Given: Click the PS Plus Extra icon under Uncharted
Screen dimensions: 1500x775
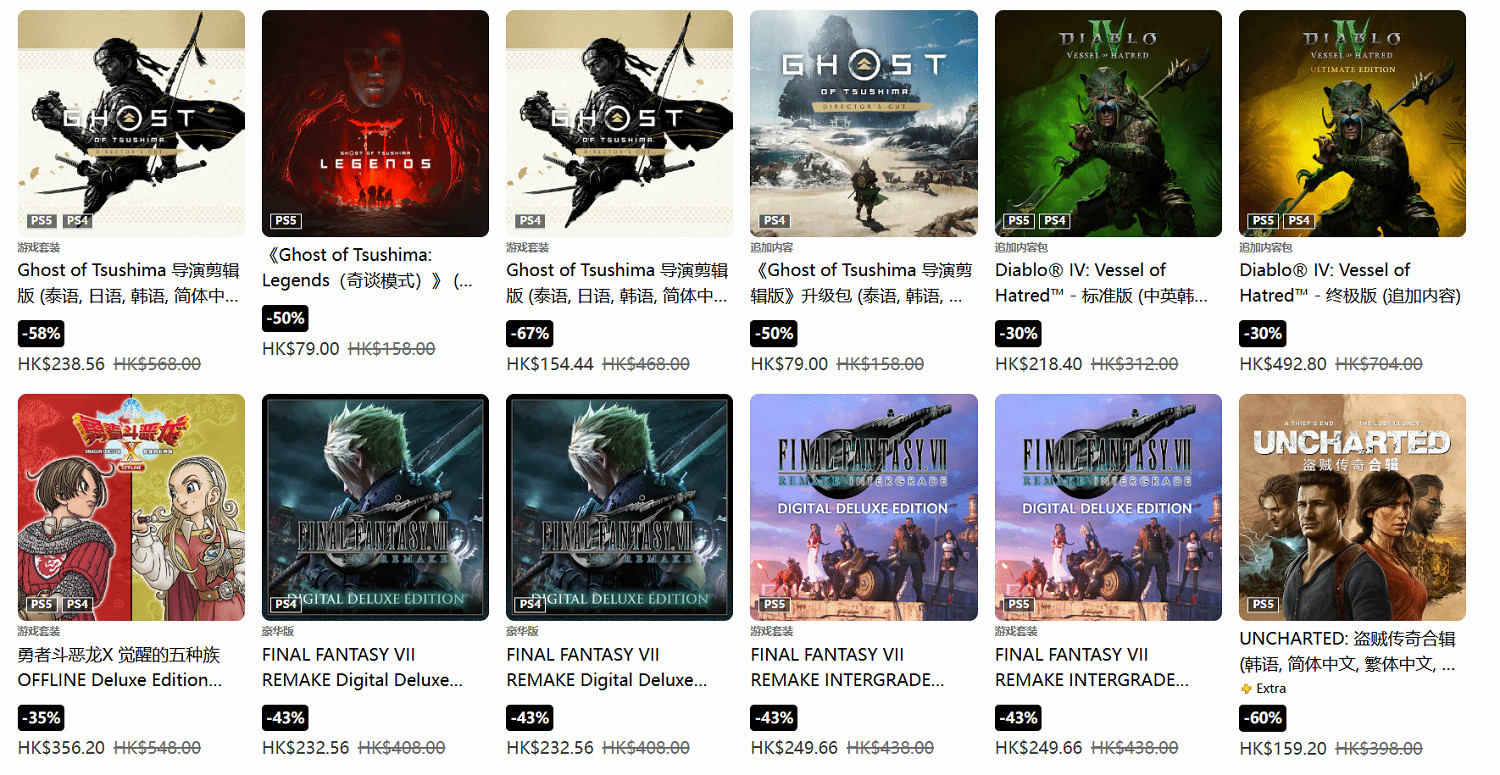Looking at the screenshot, I should tap(1245, 689).
